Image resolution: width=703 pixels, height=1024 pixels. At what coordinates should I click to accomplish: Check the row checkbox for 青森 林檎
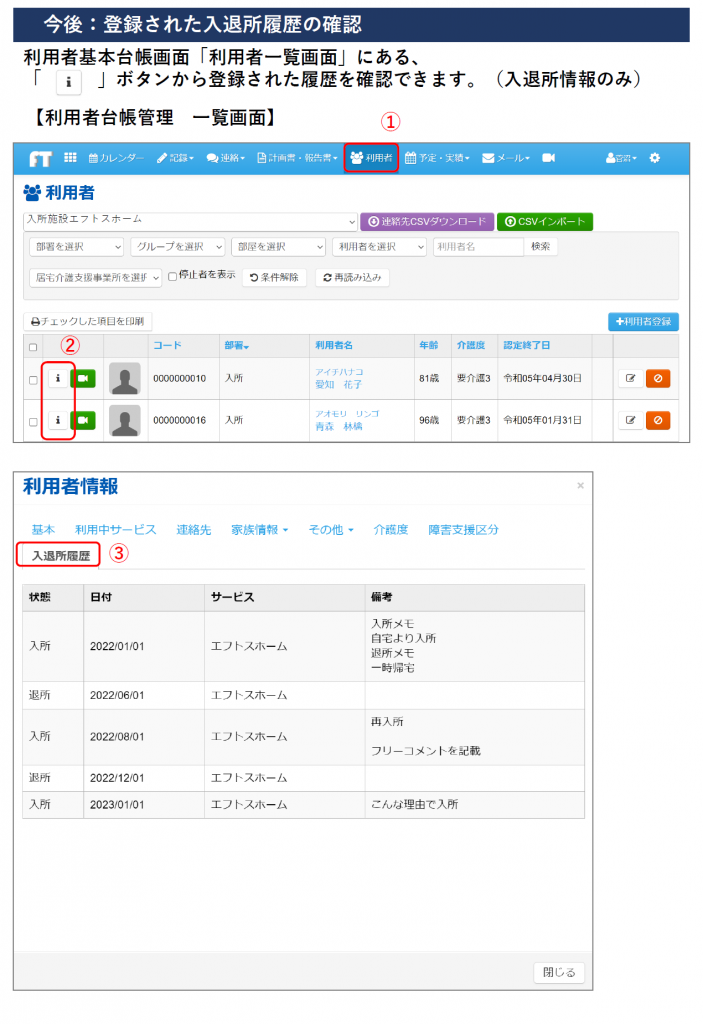pyautogui.click(x=33, y=421)
